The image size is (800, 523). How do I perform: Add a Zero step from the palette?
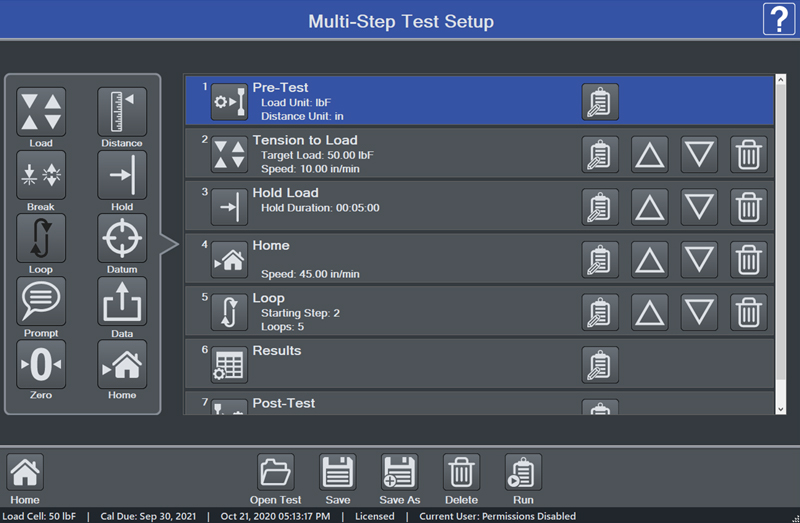(x=41, y=364)
